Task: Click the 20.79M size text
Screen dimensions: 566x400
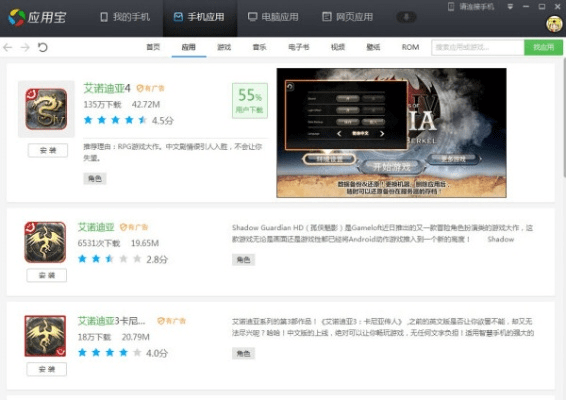Action: 135,337
